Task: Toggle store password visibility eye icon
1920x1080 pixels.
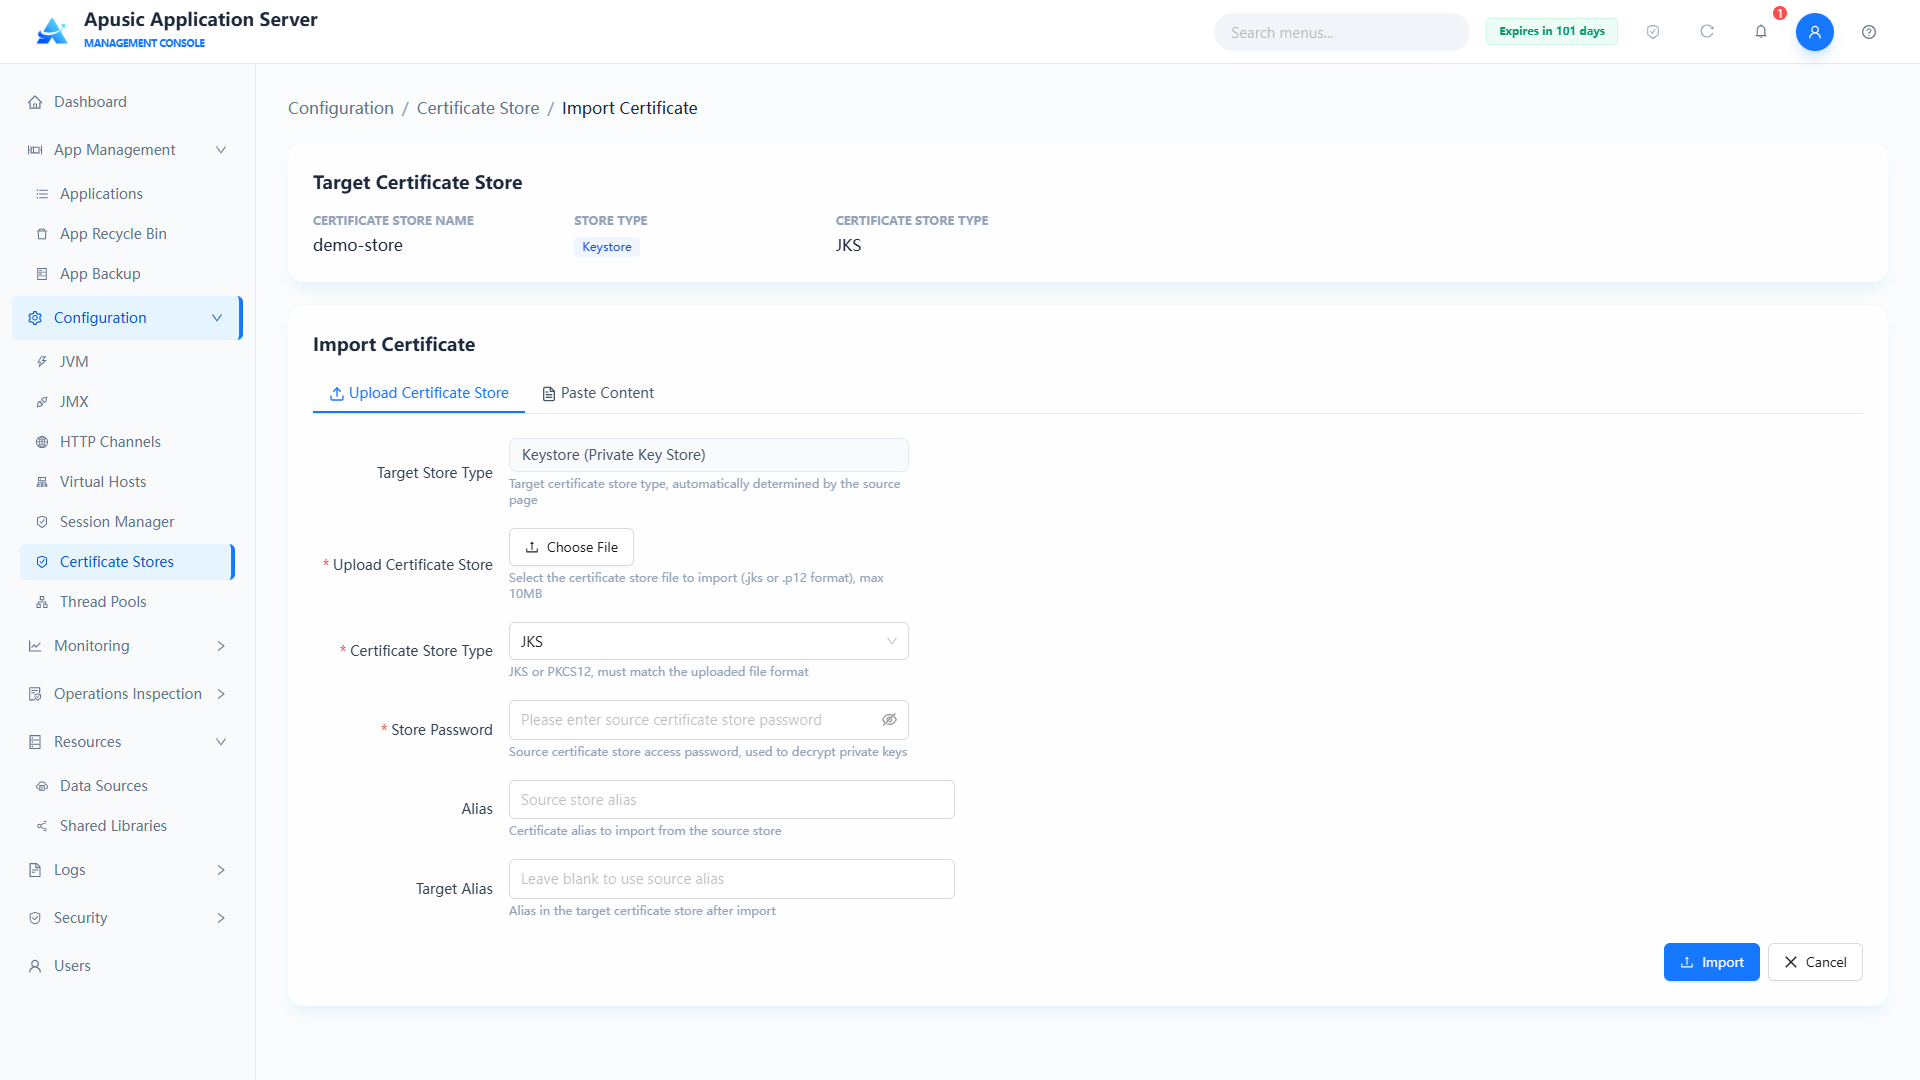Action: point(889,720)
